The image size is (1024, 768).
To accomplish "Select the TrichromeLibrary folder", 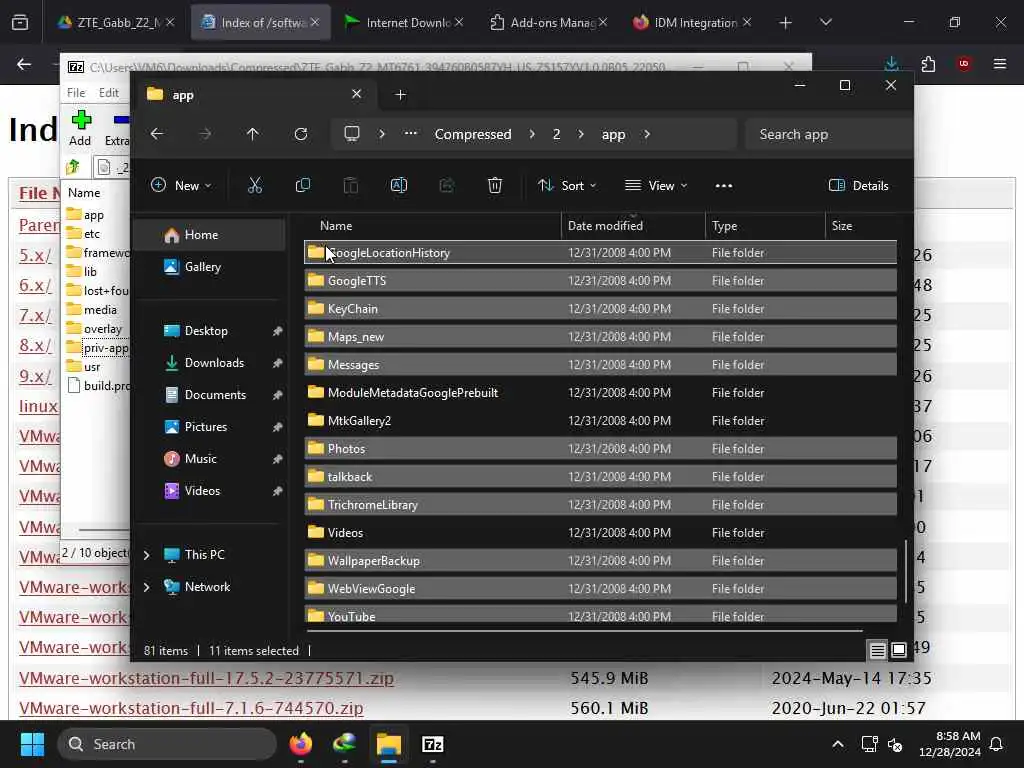I will (600, 504).
